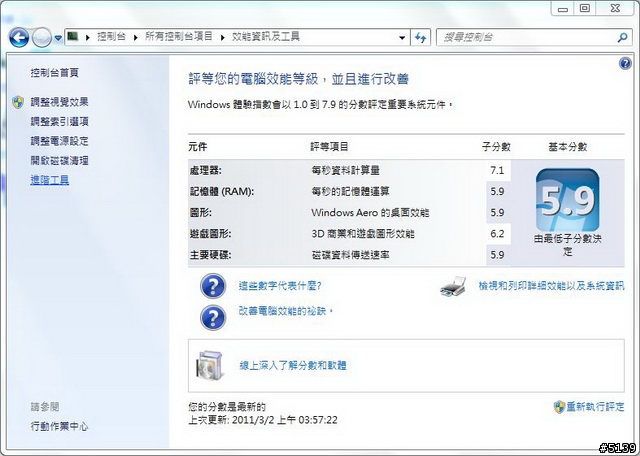The height and width of the screenshot is (456, 640).
Task: Click 每秒資料計算量 rating item text
Action: pyautogui.click(x=345, y=170)
